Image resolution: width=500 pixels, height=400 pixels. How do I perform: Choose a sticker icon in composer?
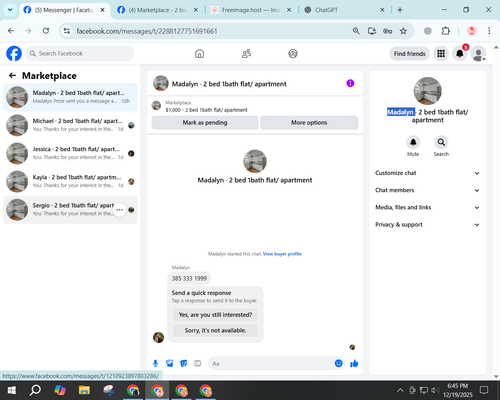pos(184,363)
